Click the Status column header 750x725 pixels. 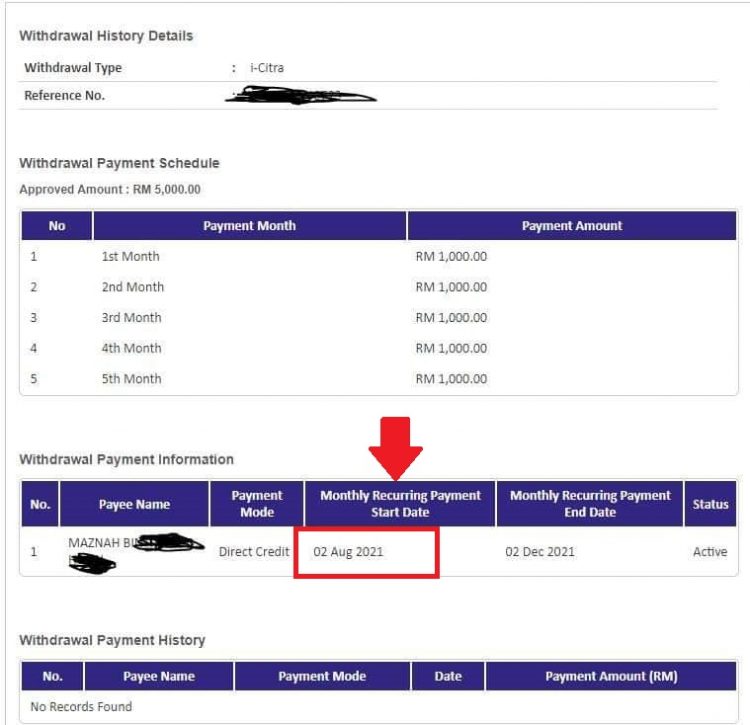coord(710,504)
